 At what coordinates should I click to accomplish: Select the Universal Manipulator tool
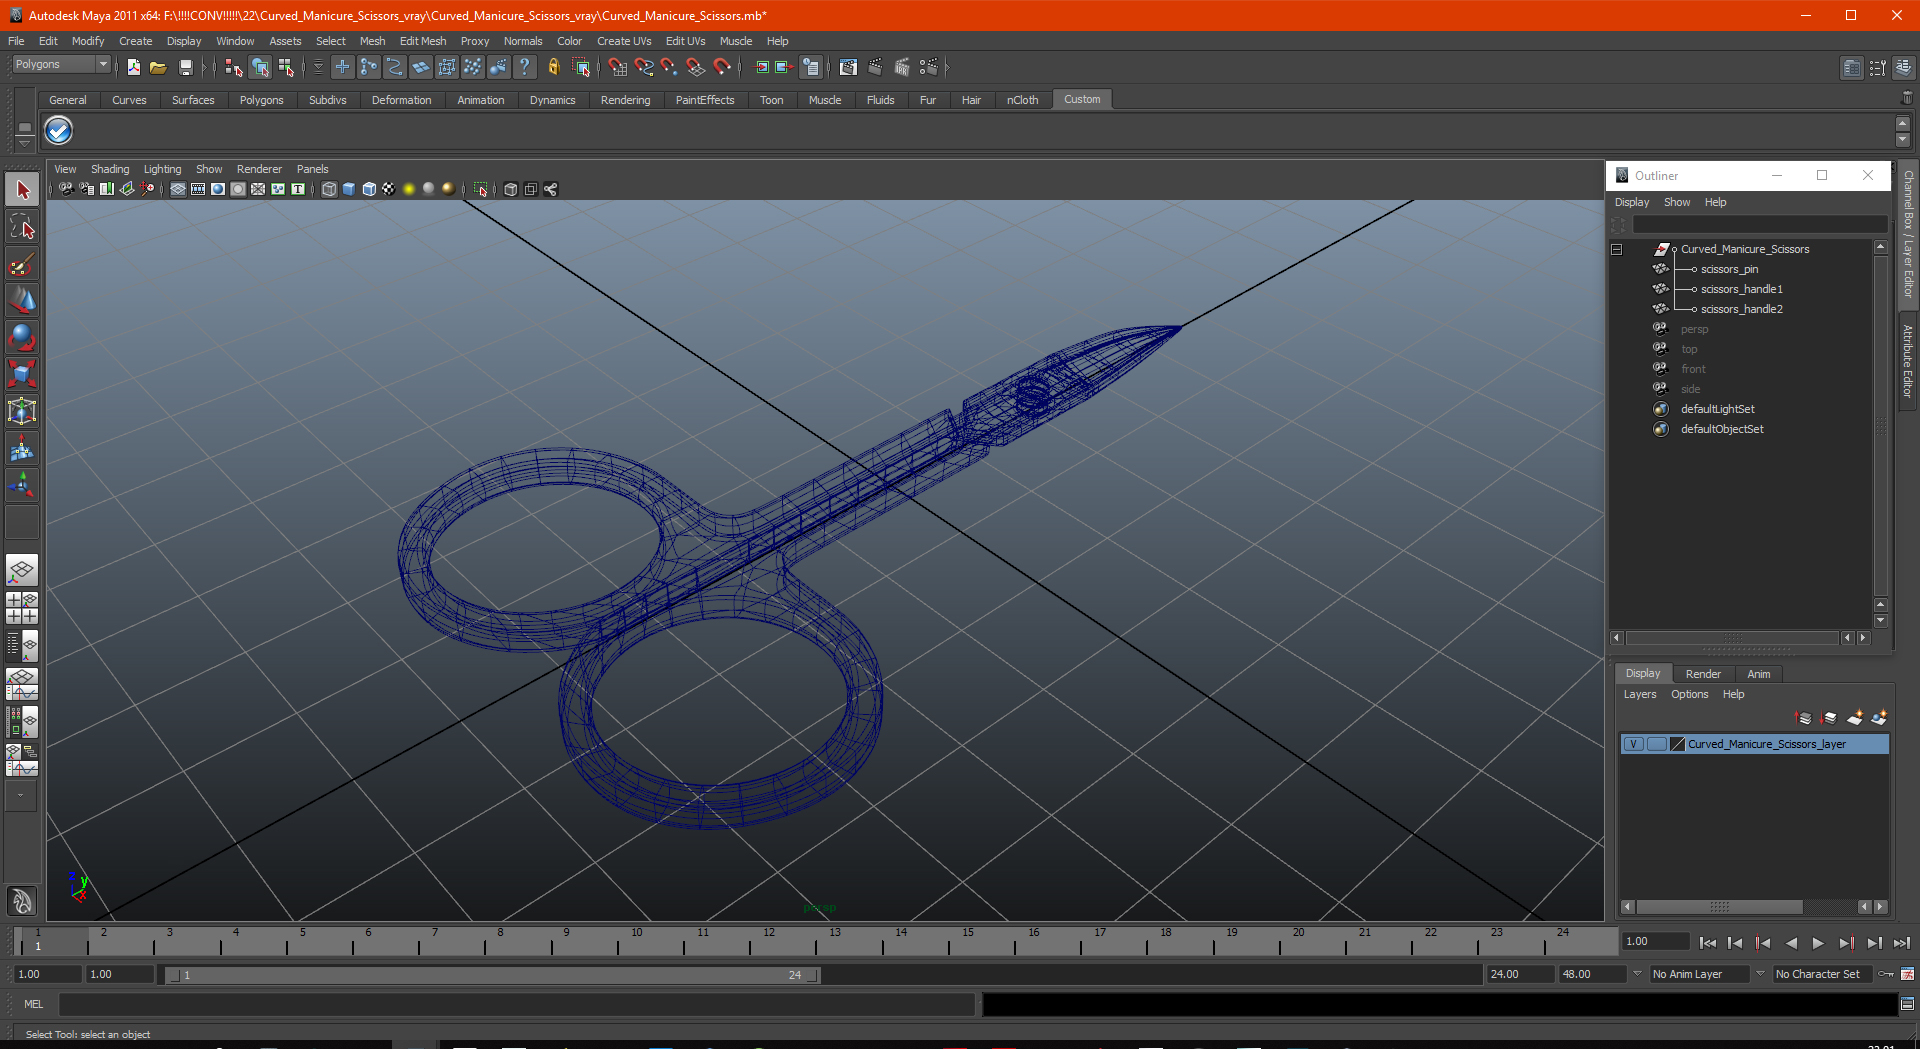point(22,411)
